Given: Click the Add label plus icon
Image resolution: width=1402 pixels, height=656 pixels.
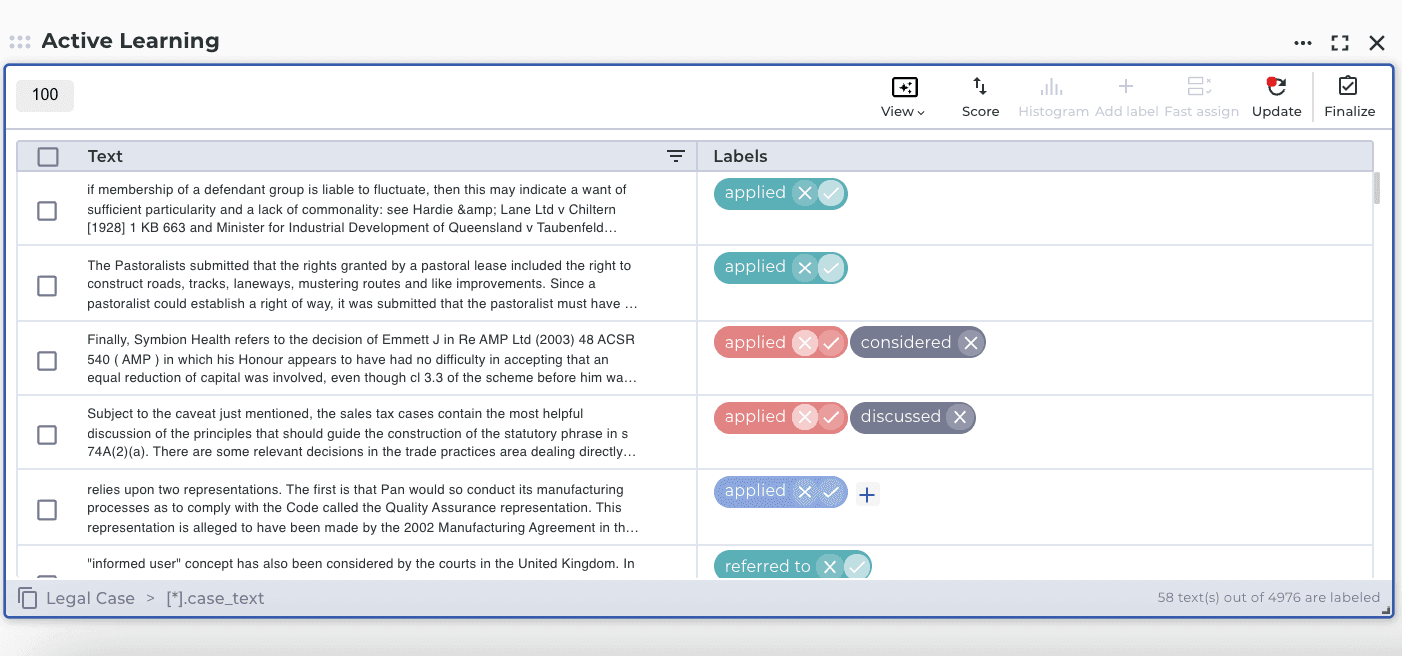Looking at the screenshot, I should pyautogui.click(x=1126, y=86).
